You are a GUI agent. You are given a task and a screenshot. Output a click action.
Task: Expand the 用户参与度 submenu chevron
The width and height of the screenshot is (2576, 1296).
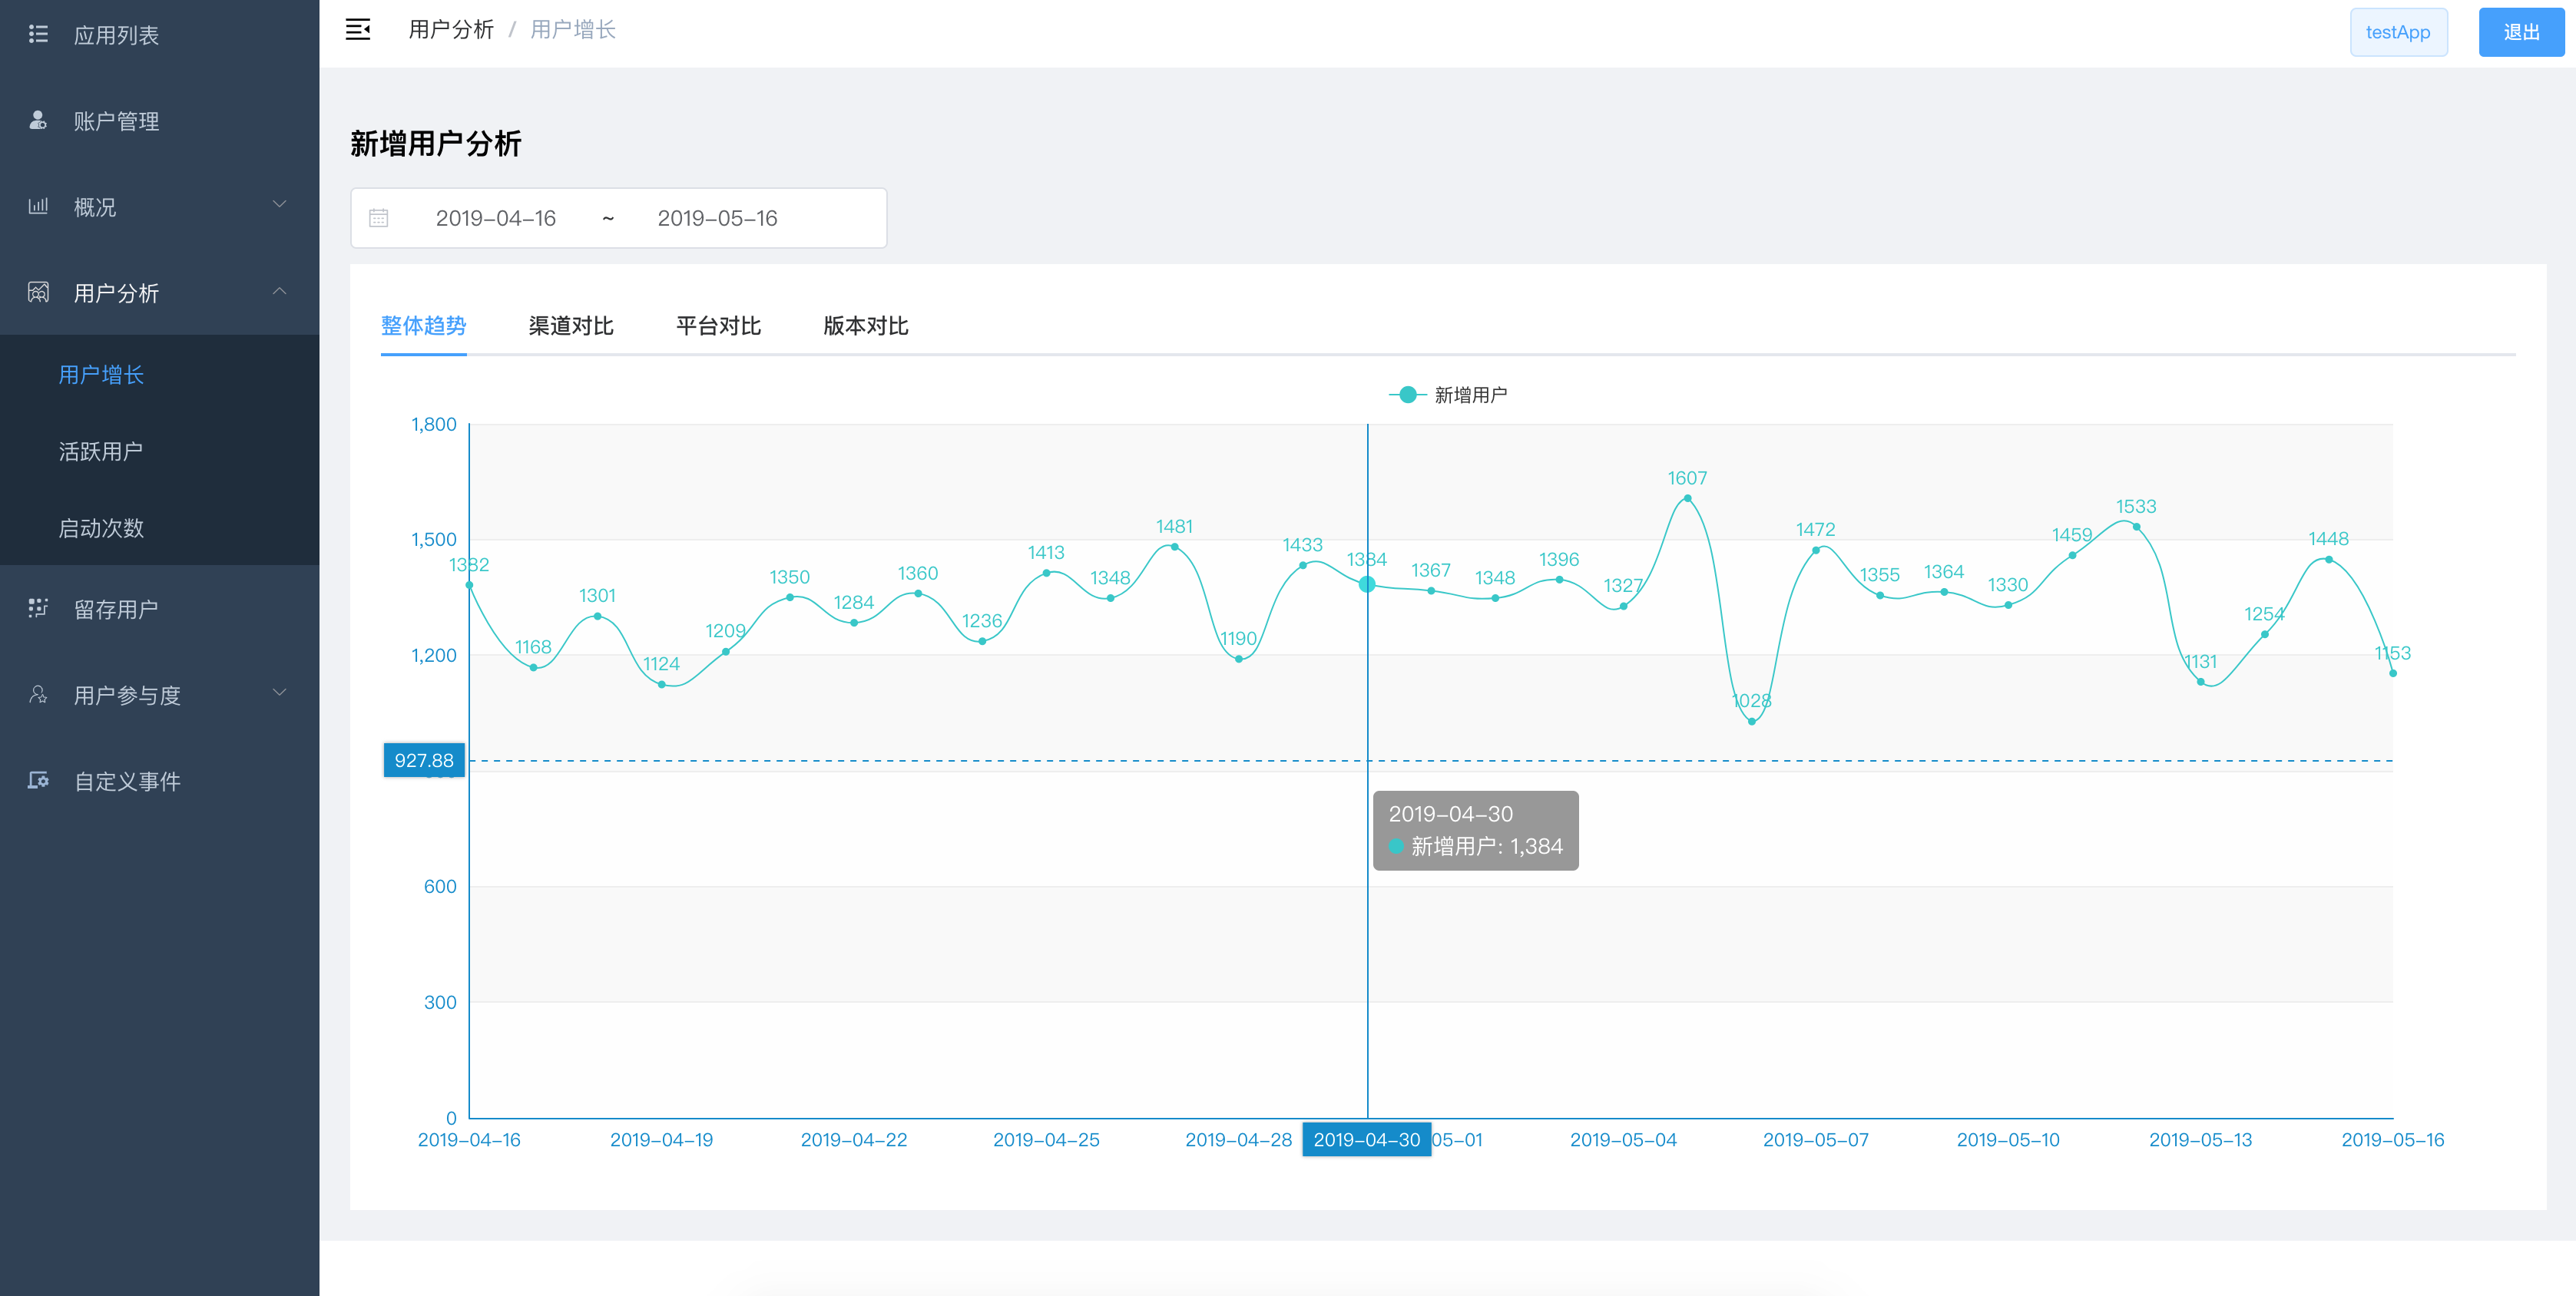point(280,692)
